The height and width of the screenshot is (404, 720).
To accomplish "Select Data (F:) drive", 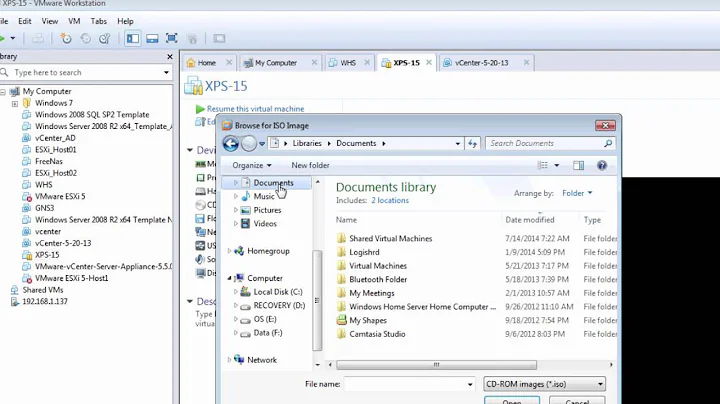I will 267,333.
